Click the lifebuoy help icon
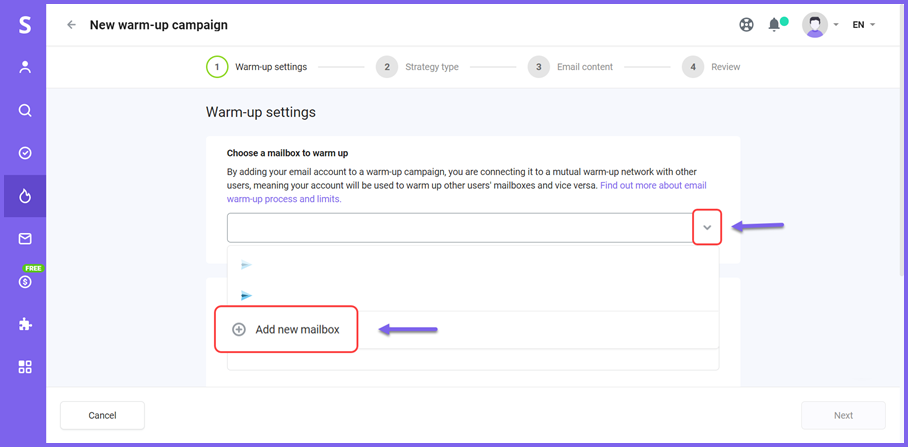 coord(746,25)
